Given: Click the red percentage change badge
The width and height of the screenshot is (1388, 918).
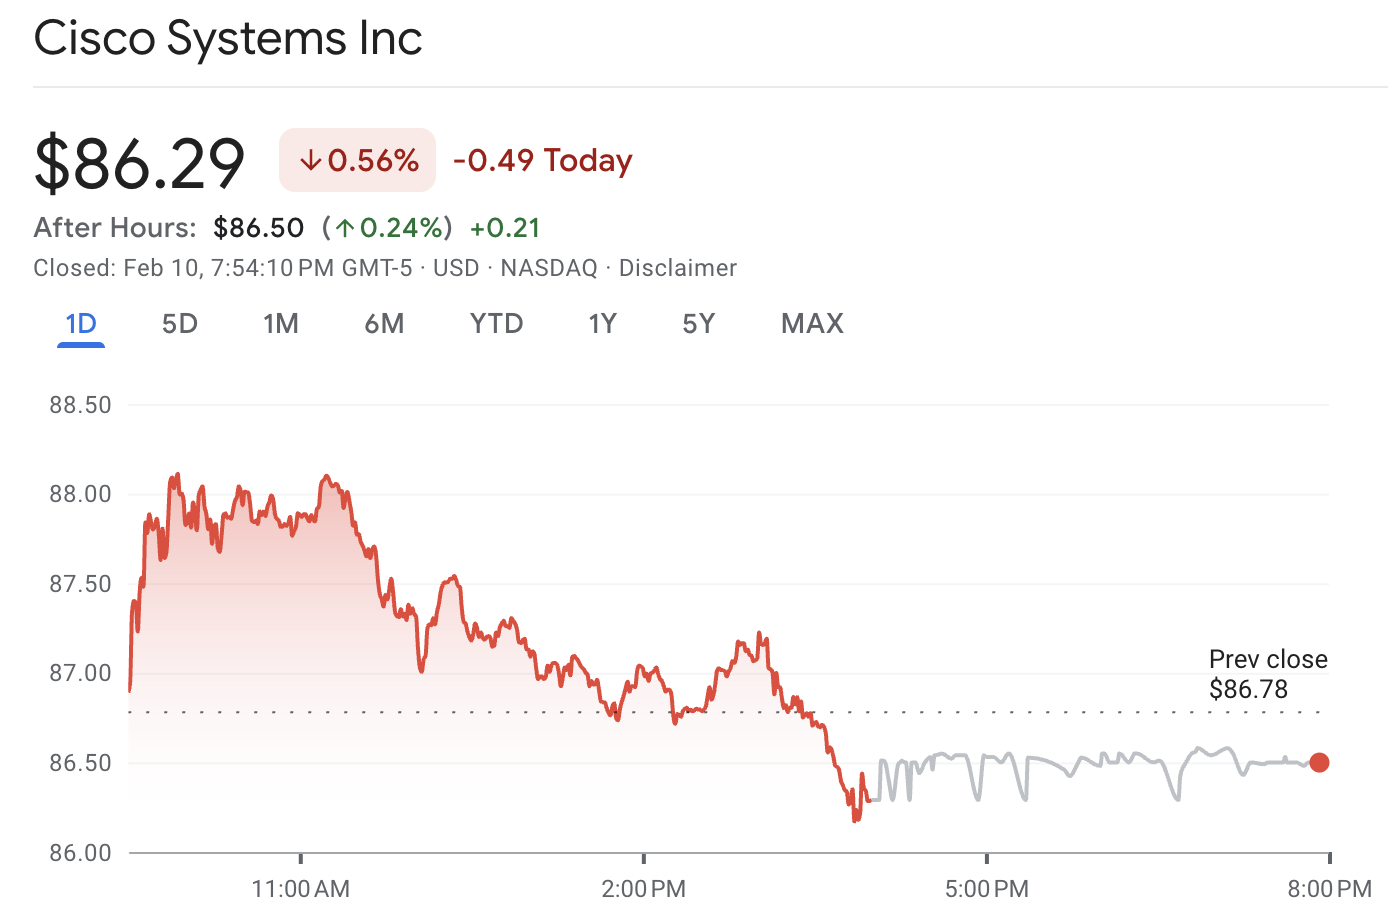Looking at the screenshot, I should pyautogui.click(x=357, y=160).
